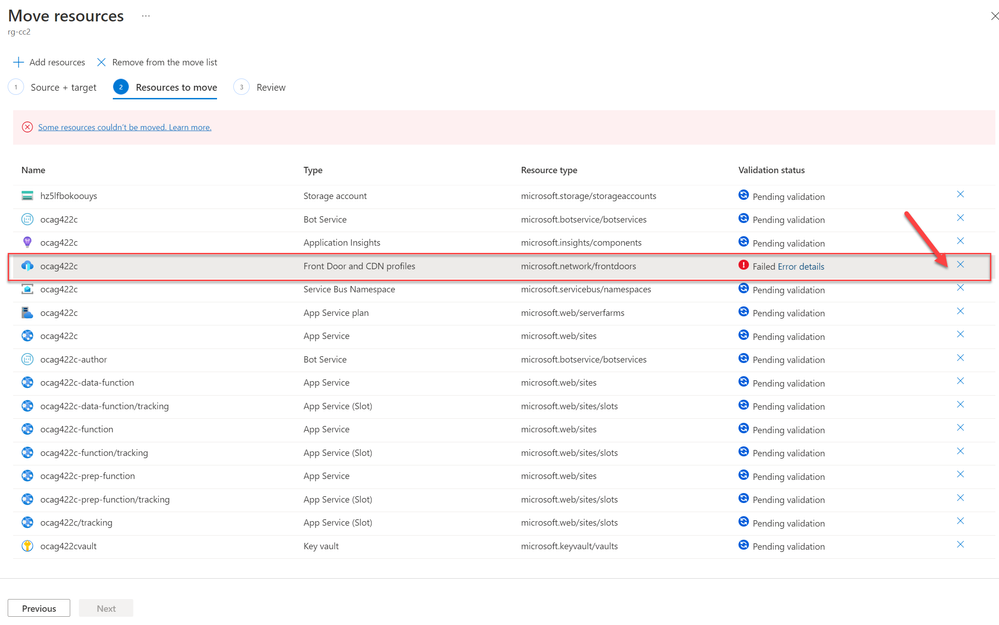Viewport: 999px width, 625px height.
Task: Click the 'Application Insights' type cell
Action: click(x=341, y=243)
